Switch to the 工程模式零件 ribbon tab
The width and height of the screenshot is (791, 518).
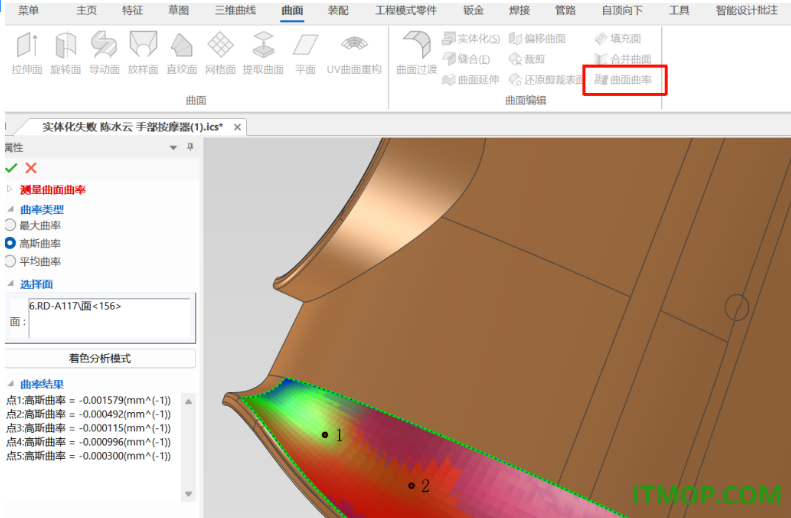click(x=406, y=10)
